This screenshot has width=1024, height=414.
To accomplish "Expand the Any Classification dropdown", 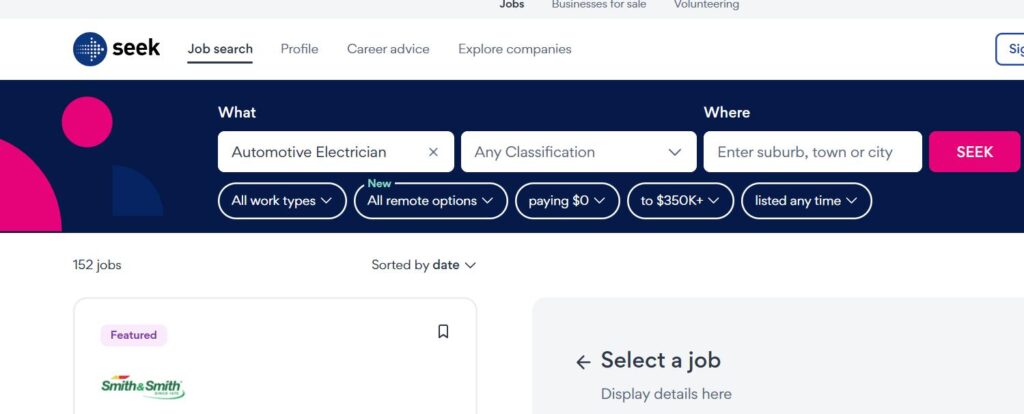I will (578, 152).
